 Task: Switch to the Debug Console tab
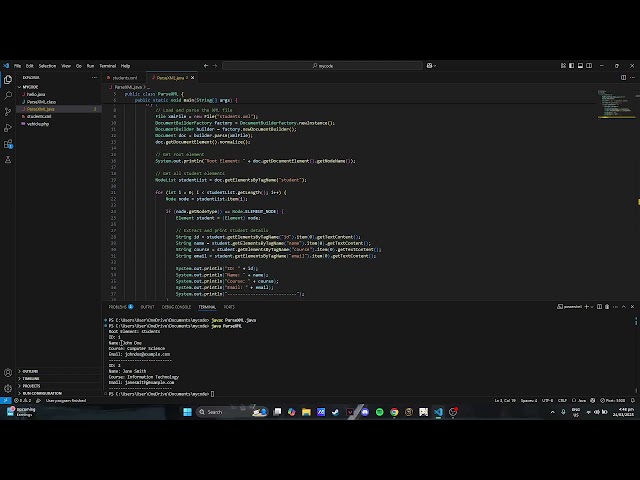pos(176,307)
